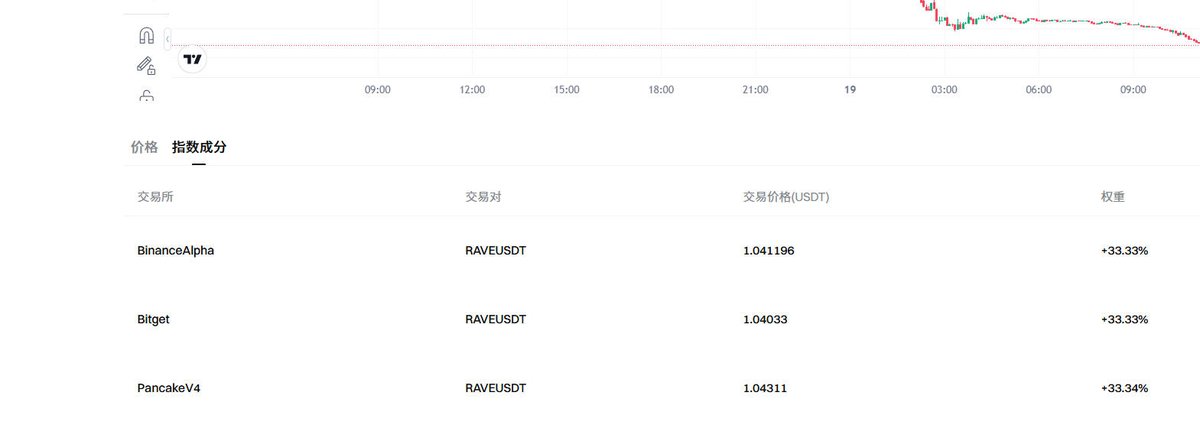Click RAVEUSDT pair in BinanceAlpha row
The width and height of the screenshot is (1200, 428).
pos(495,251)
